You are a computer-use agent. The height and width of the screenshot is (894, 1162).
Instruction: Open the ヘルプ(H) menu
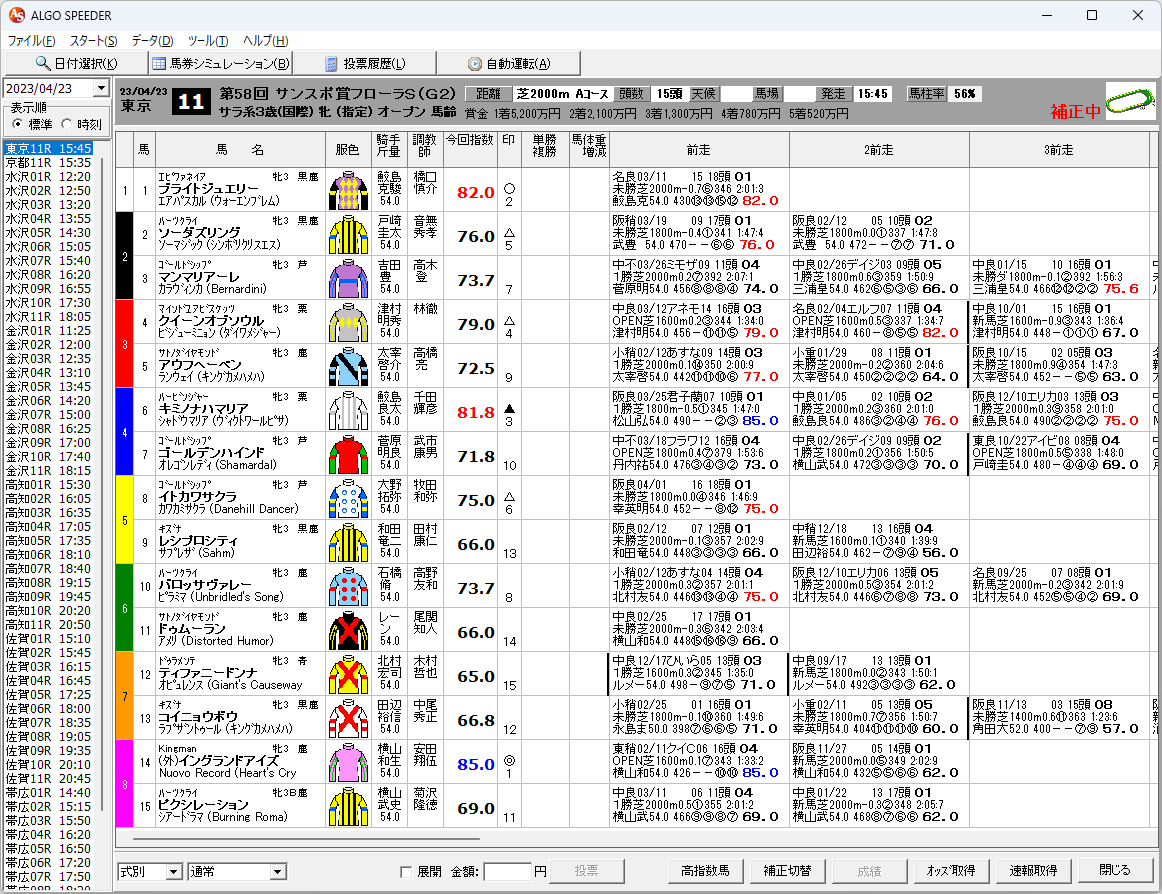(265, 41)
